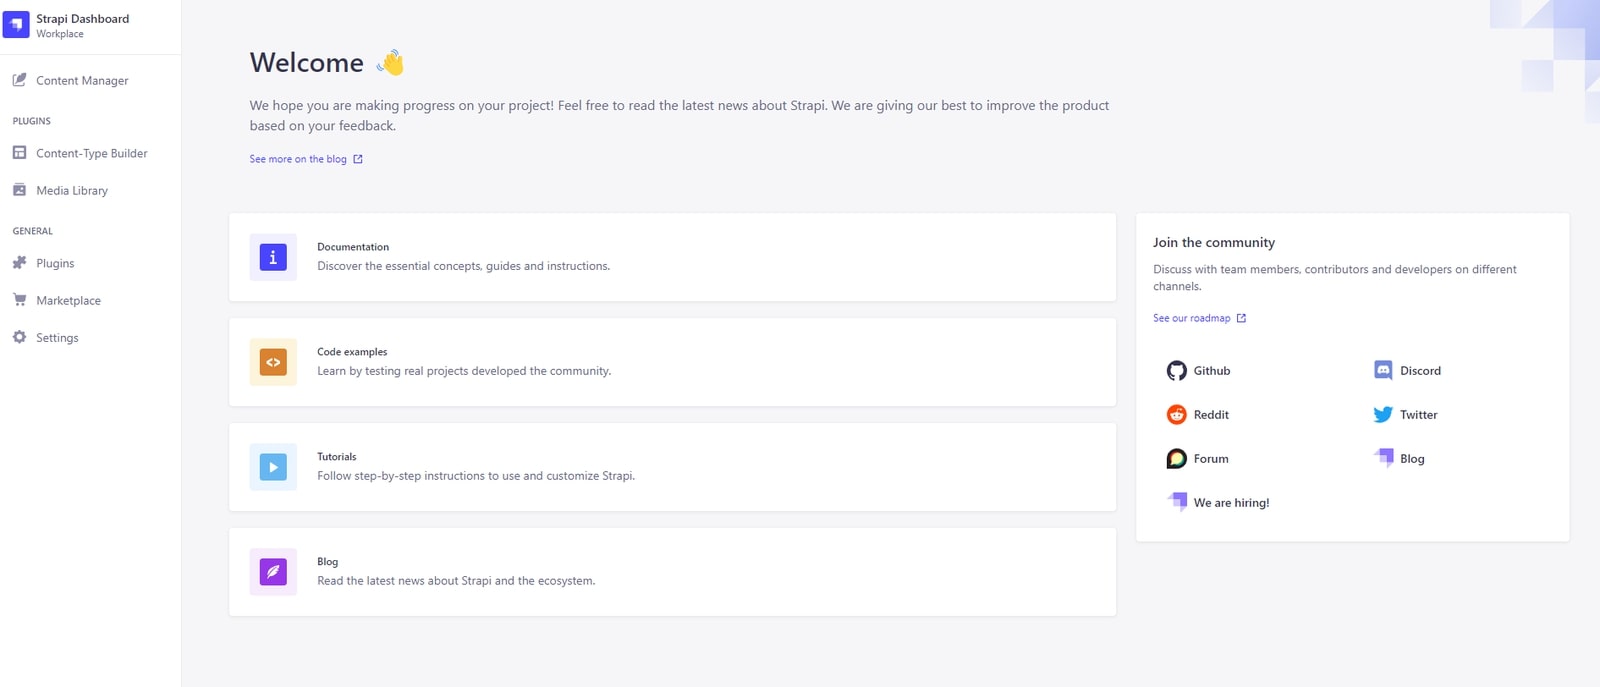Screen dimensions: 1600x687
Task: Open Content Manager in sidebar
Action: (x=82, y=81)
